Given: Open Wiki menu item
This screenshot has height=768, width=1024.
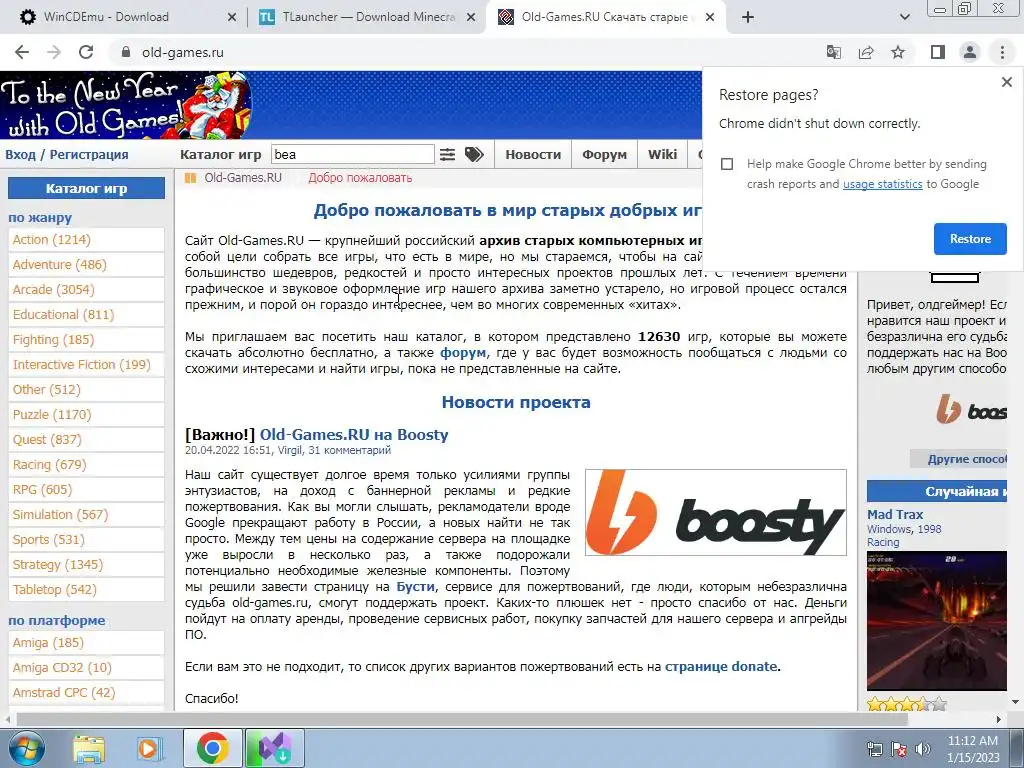Looking at the screenshot, I should (x=662, y=155).
